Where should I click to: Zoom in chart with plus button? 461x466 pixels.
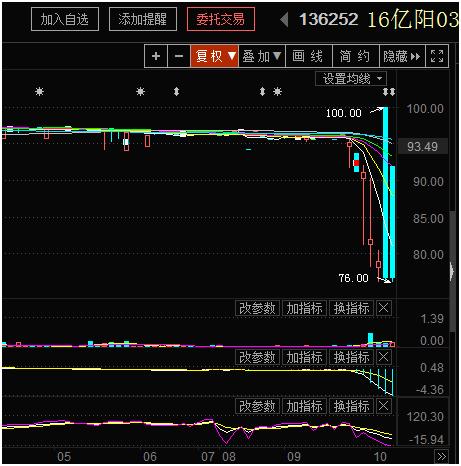(156, 56)
